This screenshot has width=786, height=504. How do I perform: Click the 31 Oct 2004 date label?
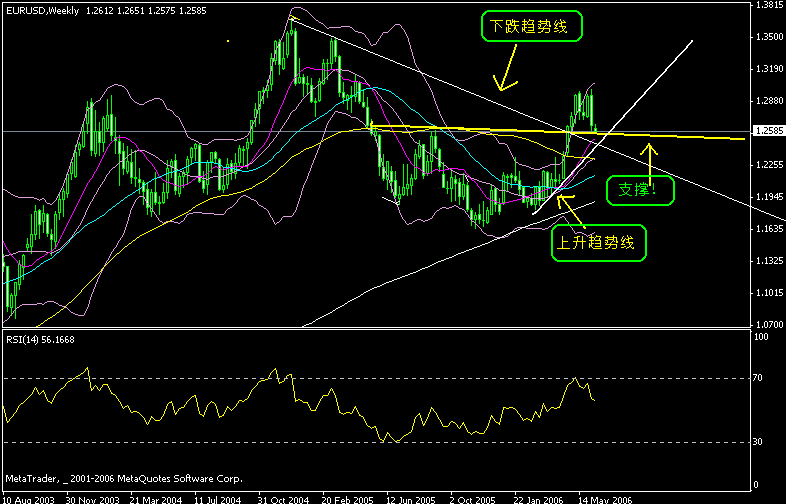click(x=283, y=500)
